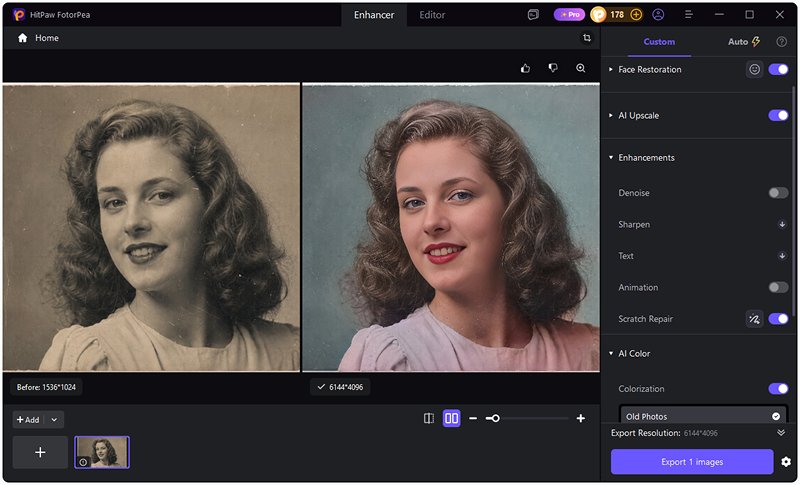Open the help question mark icon
800x485 pixels.
[781, 42]
